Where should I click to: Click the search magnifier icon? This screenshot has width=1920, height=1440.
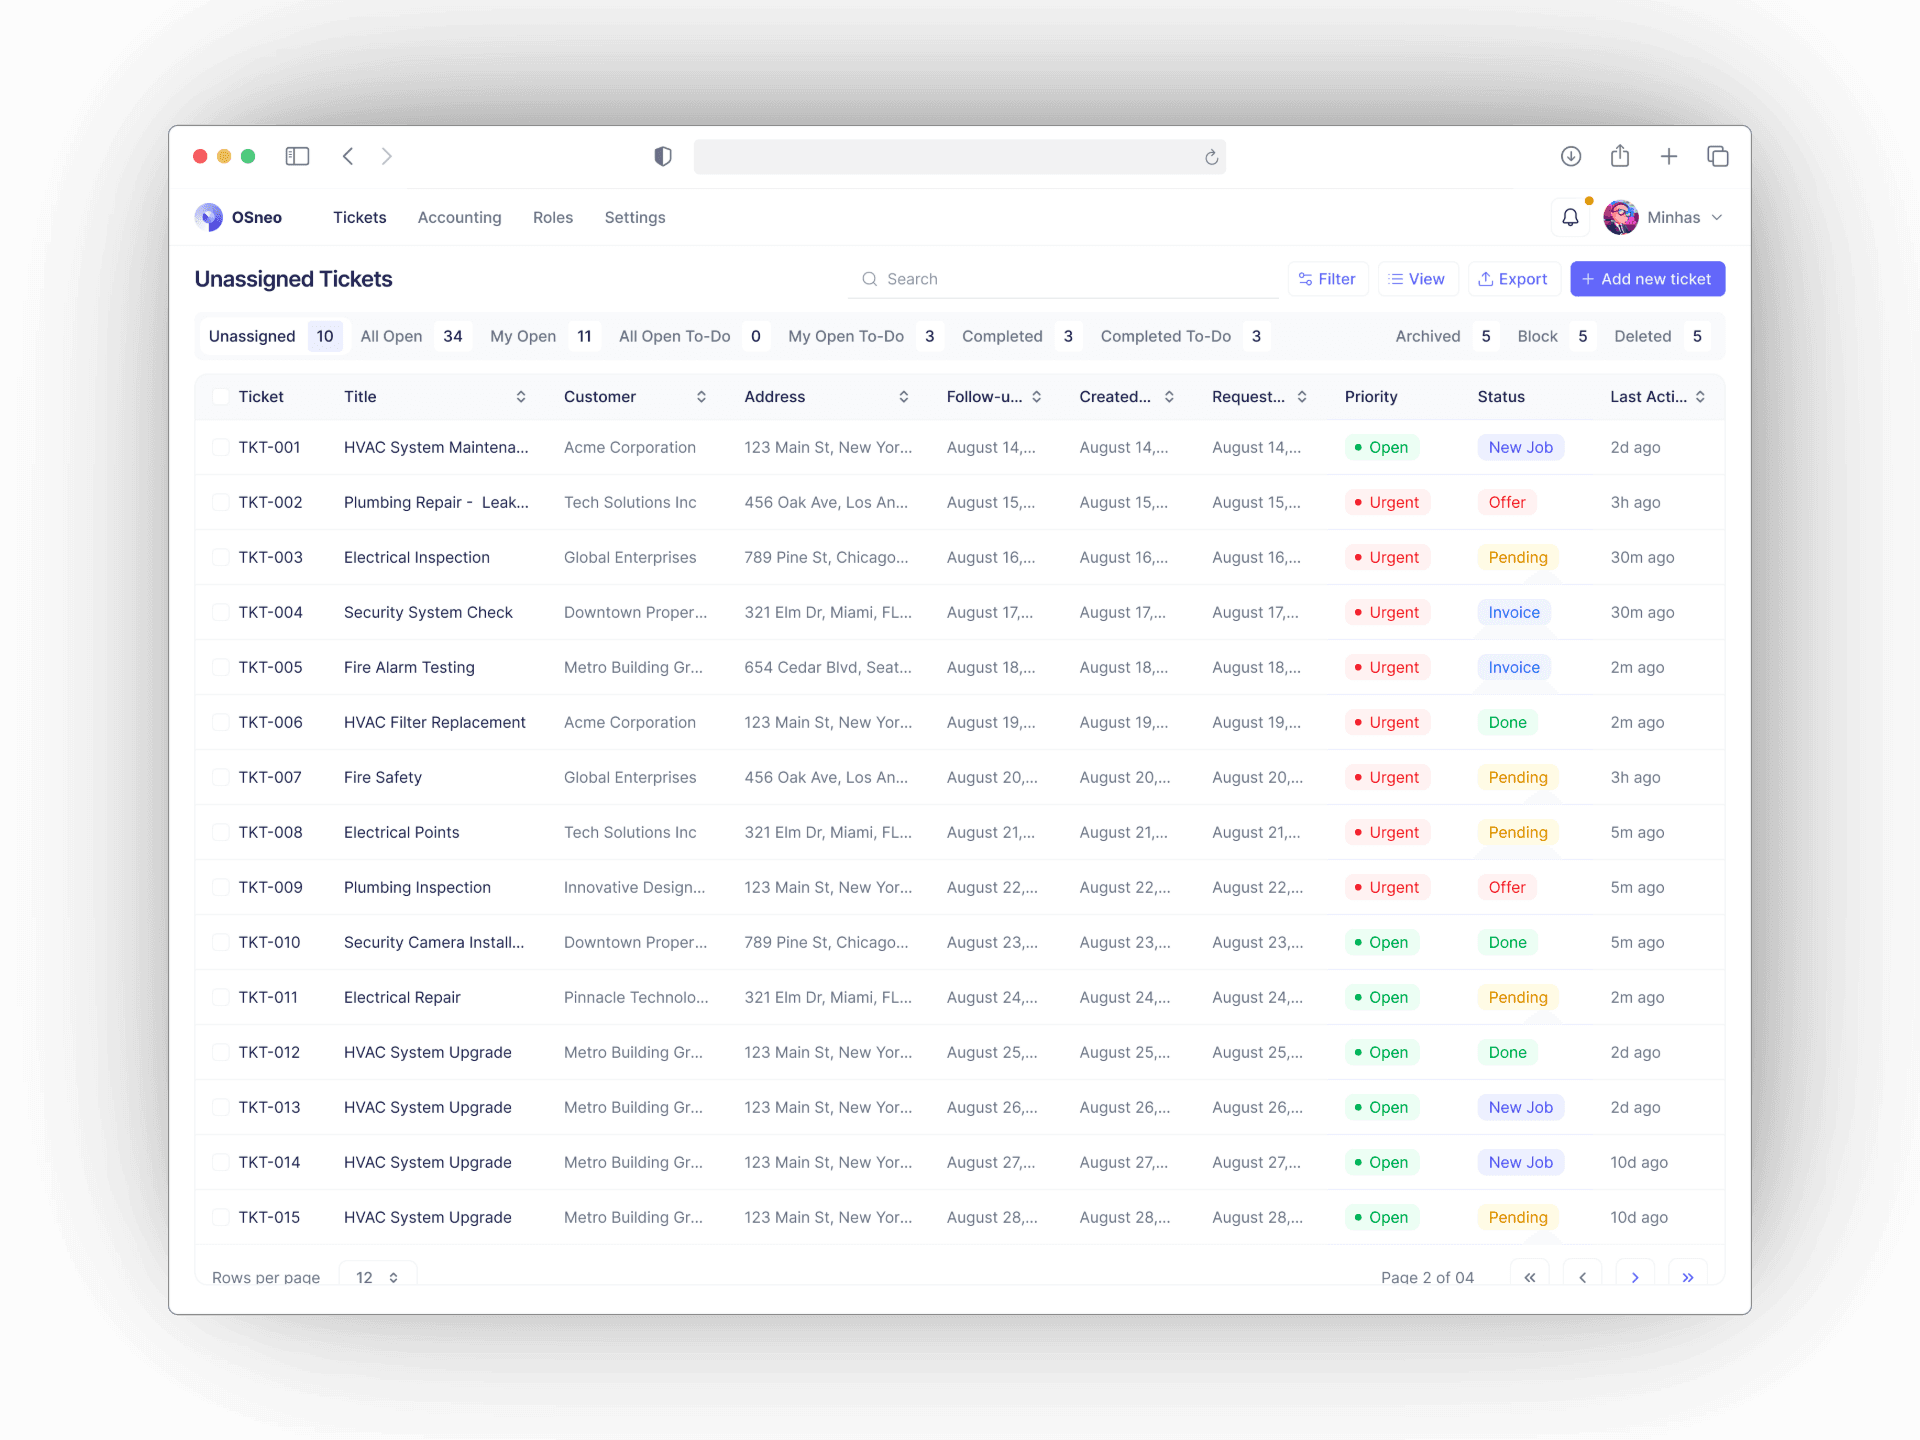870,279
